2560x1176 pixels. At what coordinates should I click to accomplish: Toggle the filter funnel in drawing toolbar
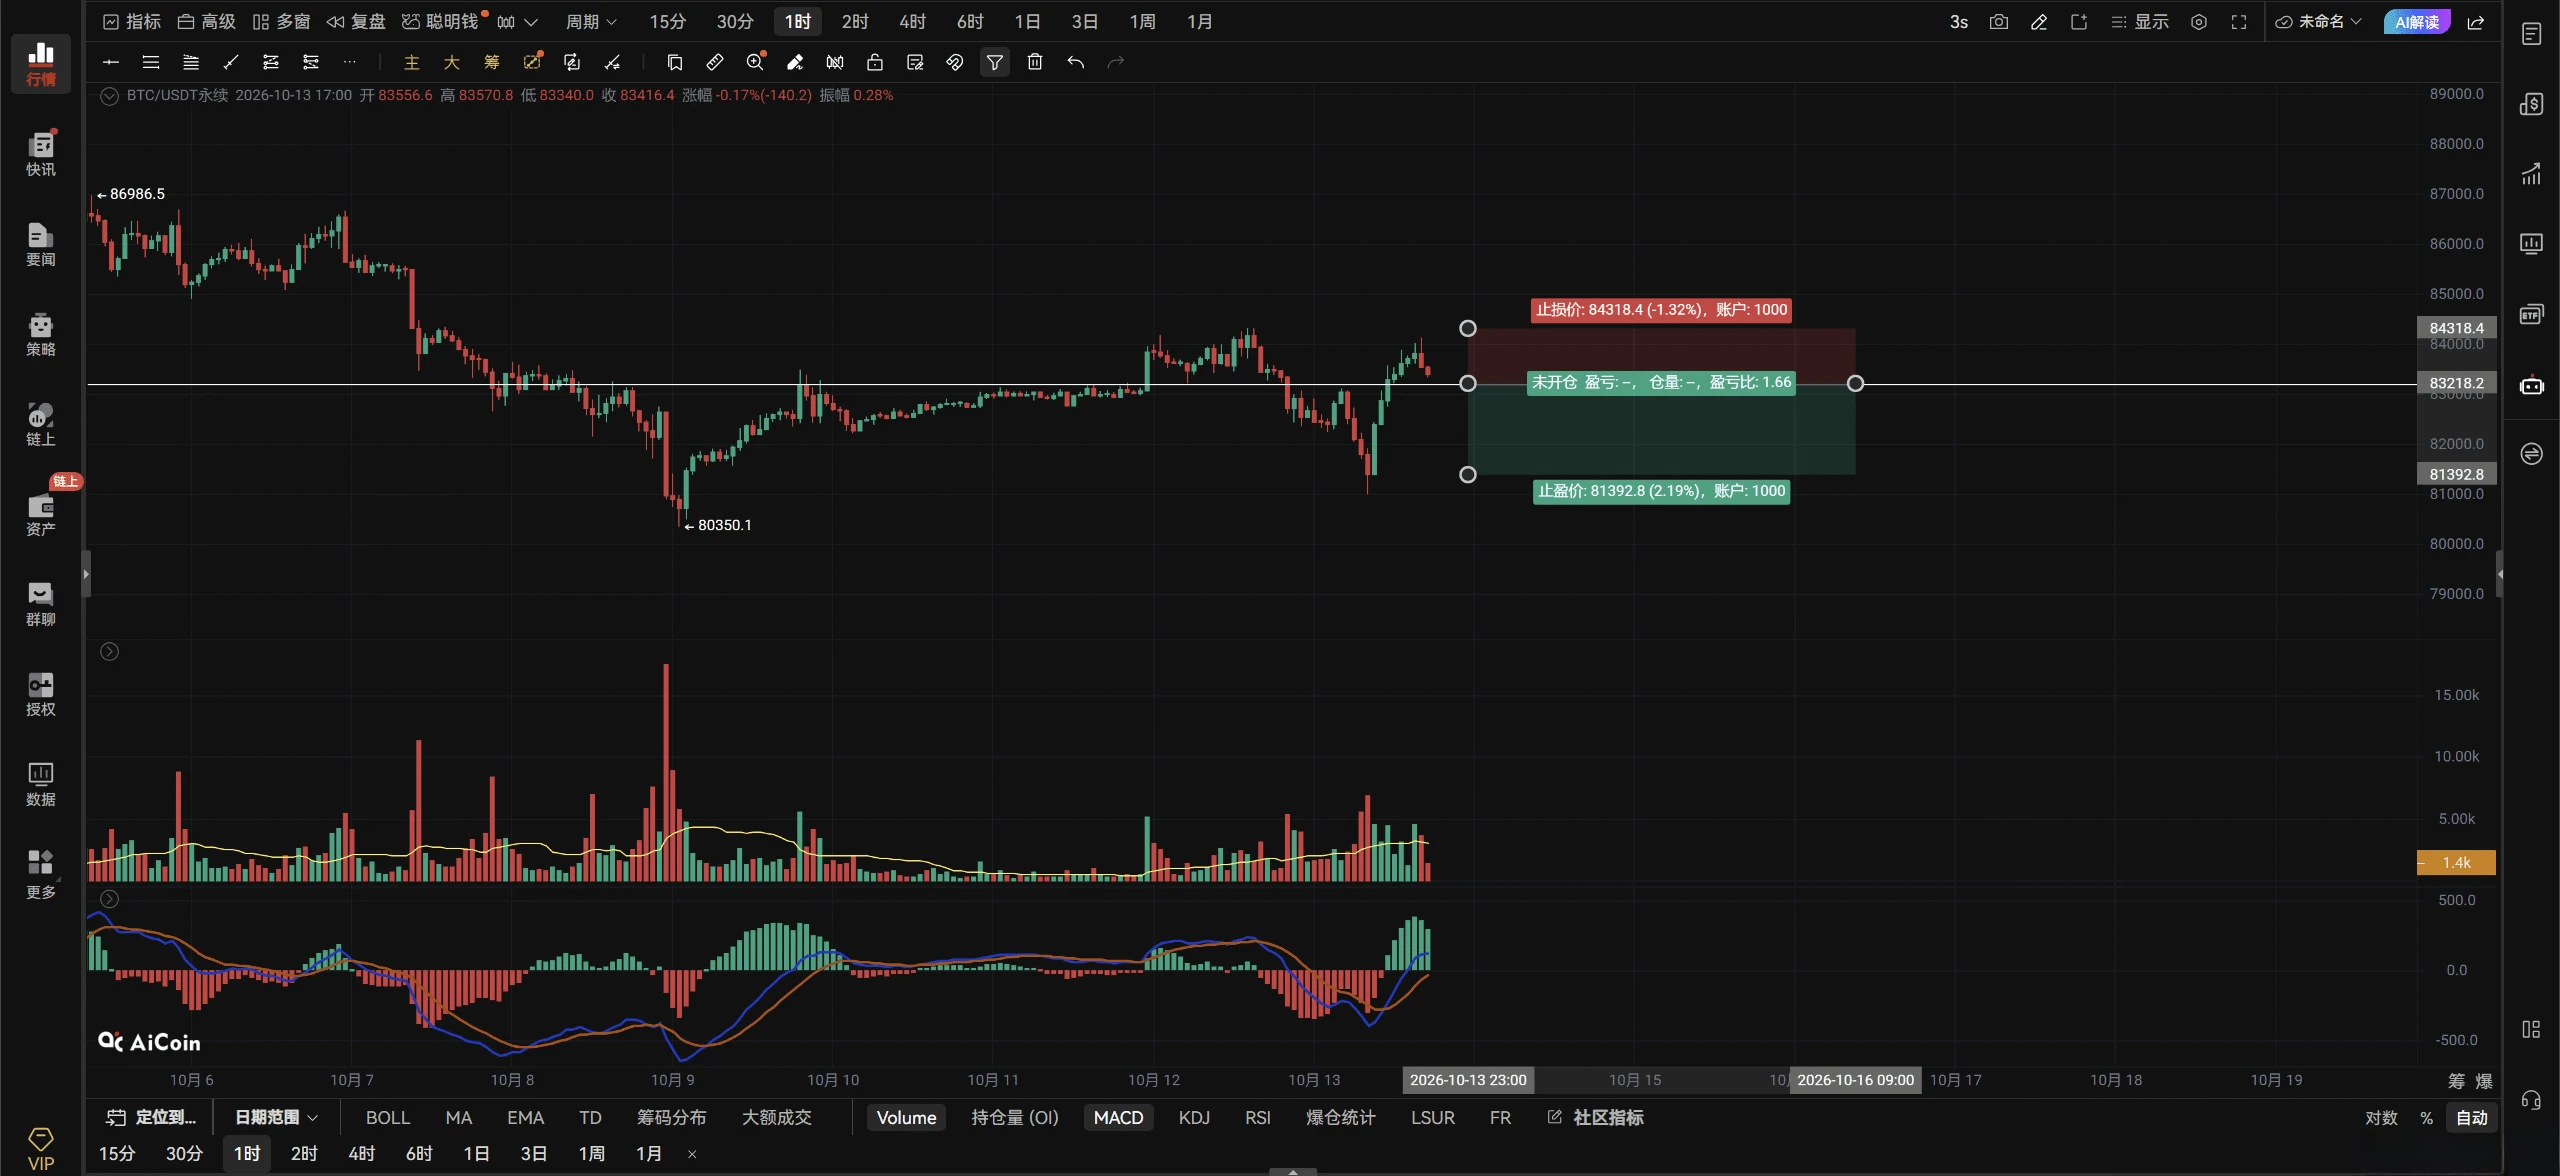[x=995, y=62]
